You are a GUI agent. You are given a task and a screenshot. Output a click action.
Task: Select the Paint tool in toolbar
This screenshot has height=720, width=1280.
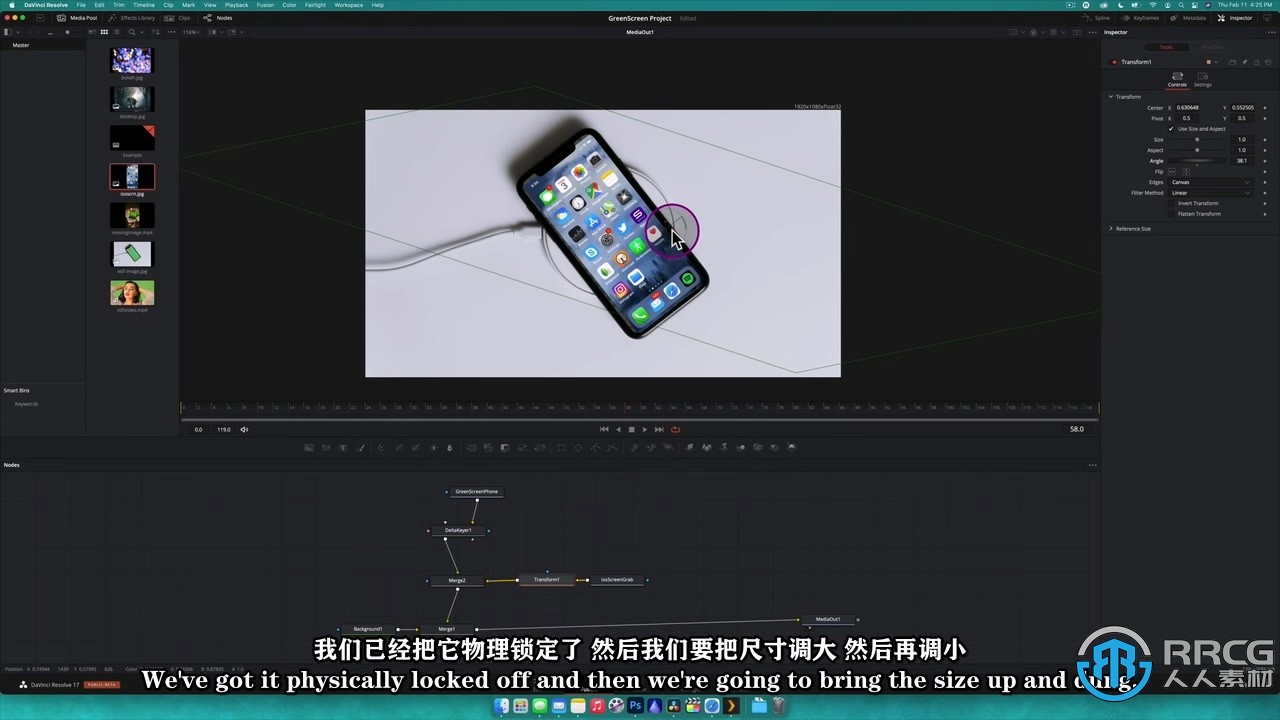point(360,447)
